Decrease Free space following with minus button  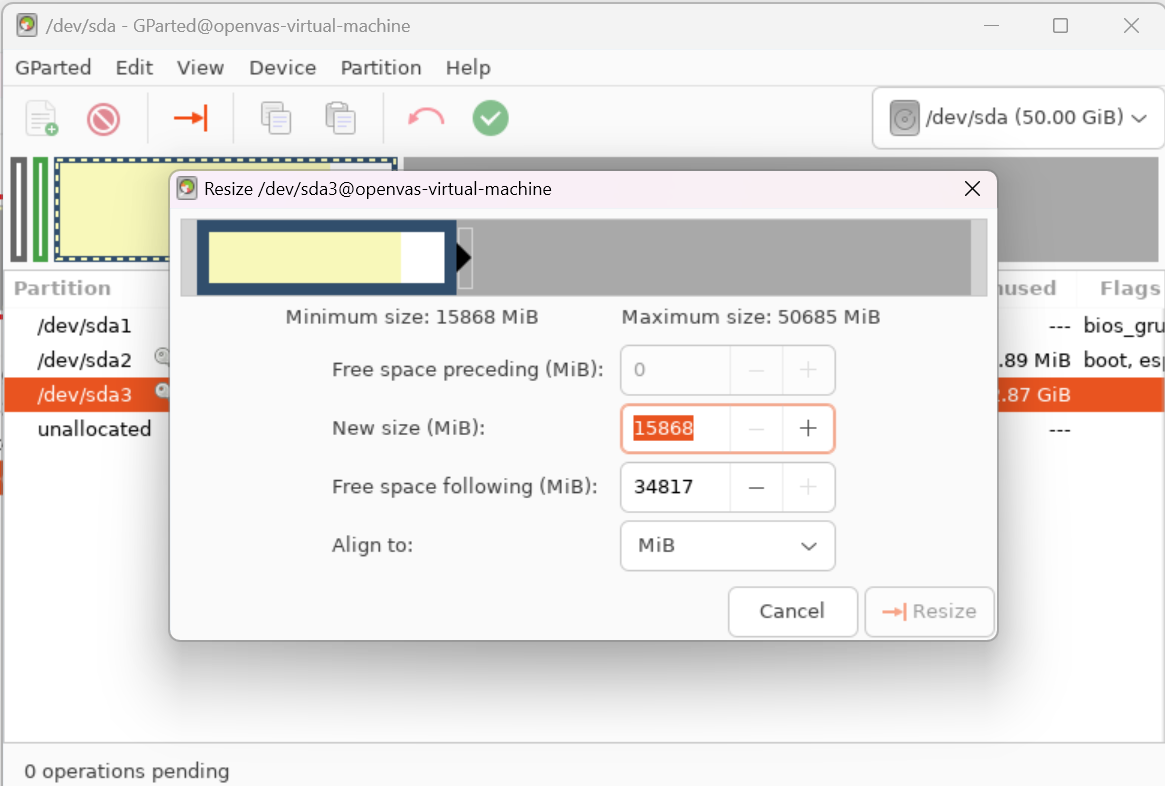(756, 487)
